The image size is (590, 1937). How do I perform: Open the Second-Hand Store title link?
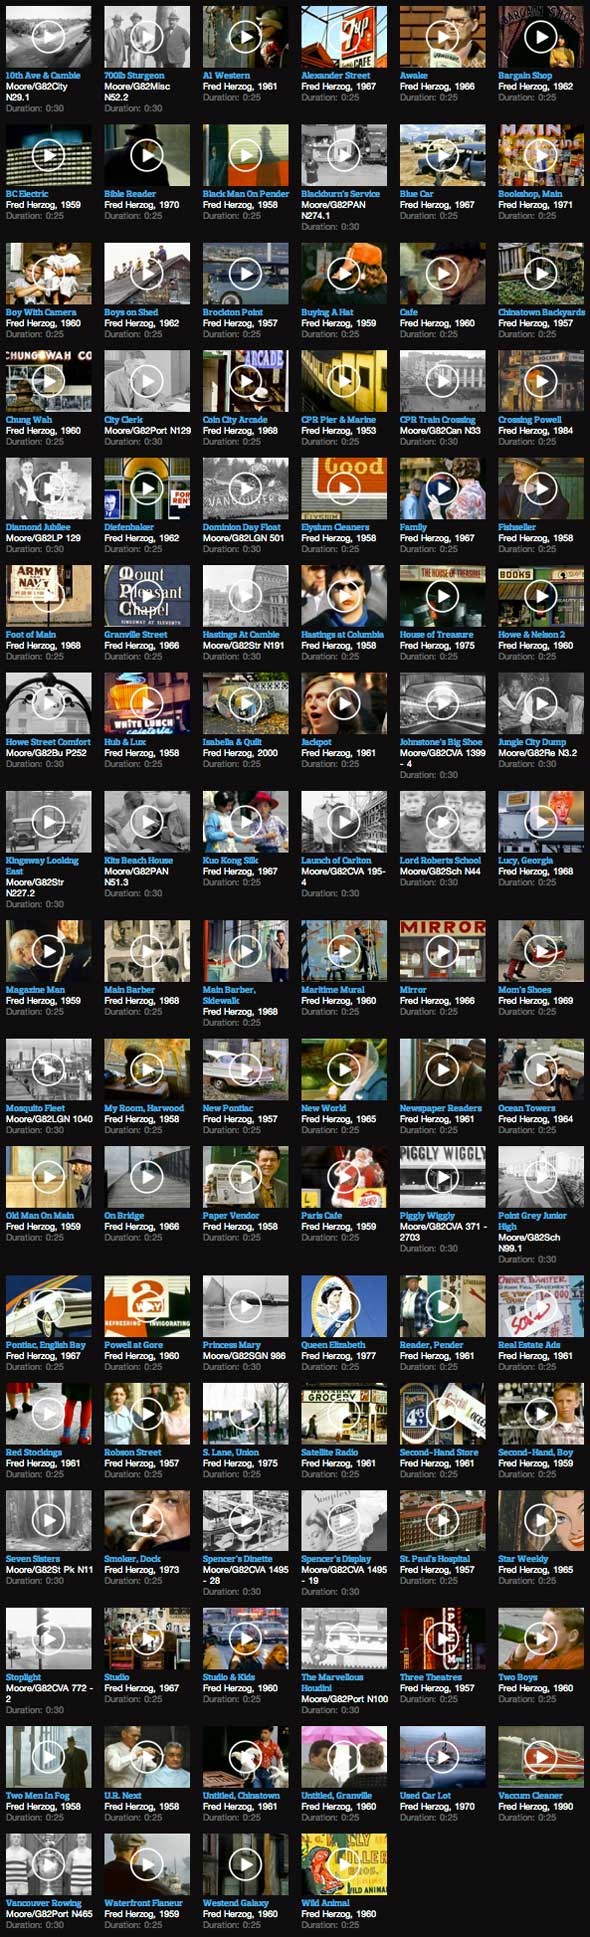coord(439,1452)
